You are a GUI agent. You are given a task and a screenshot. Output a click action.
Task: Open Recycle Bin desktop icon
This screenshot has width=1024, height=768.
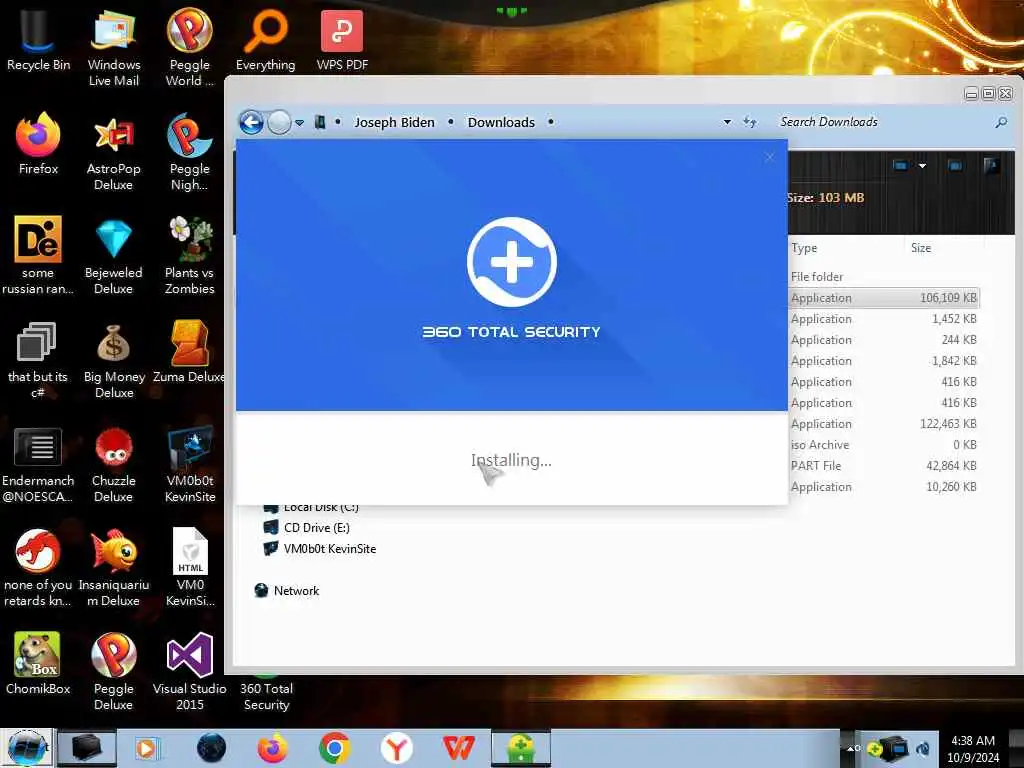(38, 38)
